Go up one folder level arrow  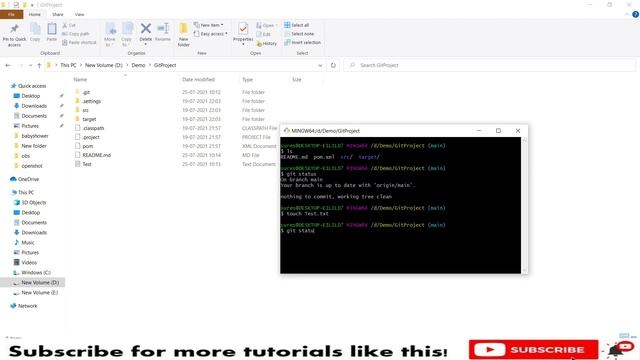click(x=39, y=65)
